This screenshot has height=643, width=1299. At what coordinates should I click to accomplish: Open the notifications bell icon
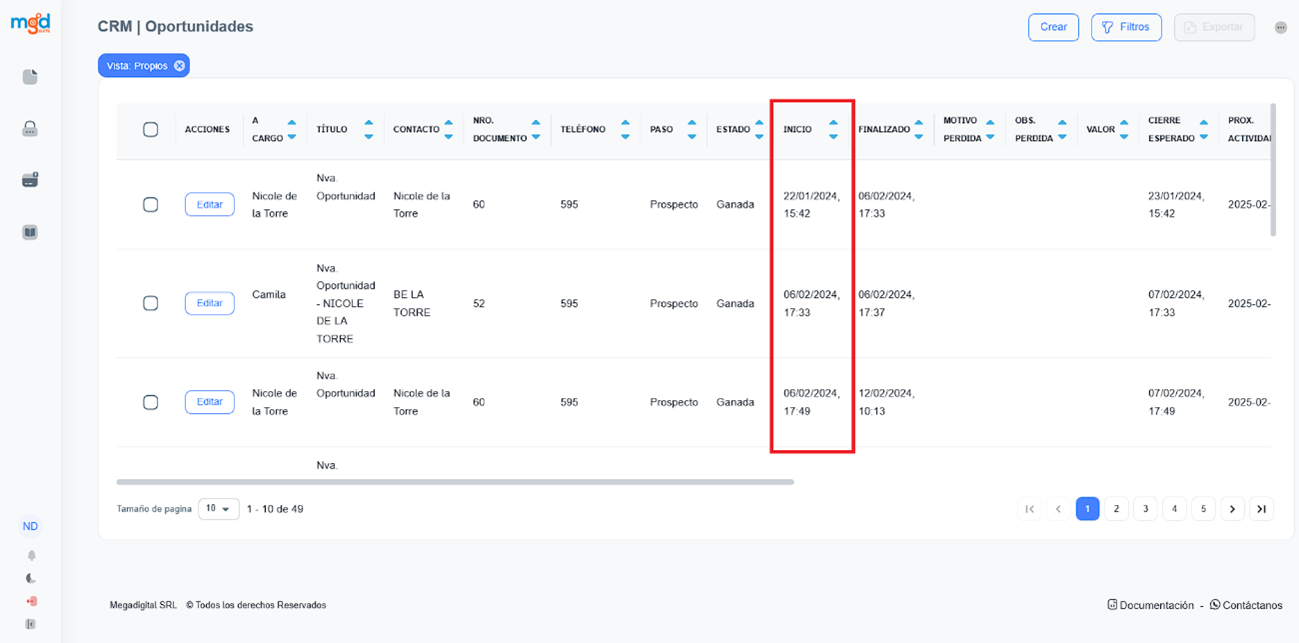click(31, 555)
